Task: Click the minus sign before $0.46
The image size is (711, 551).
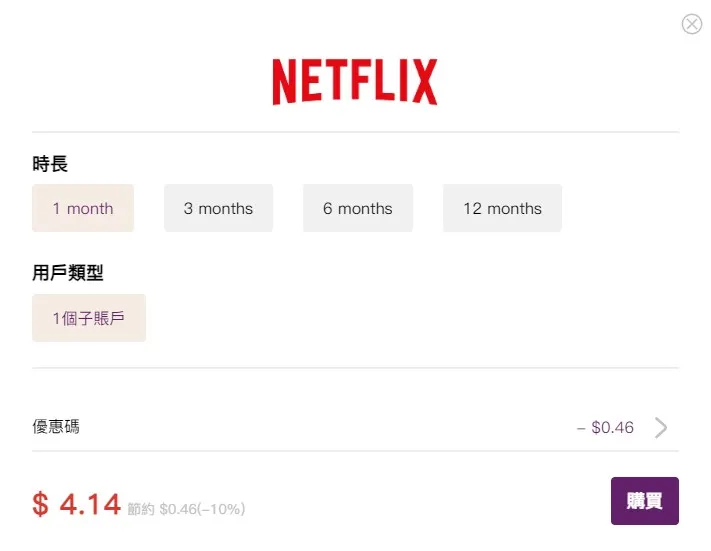Action: click(x=581, y=428)
